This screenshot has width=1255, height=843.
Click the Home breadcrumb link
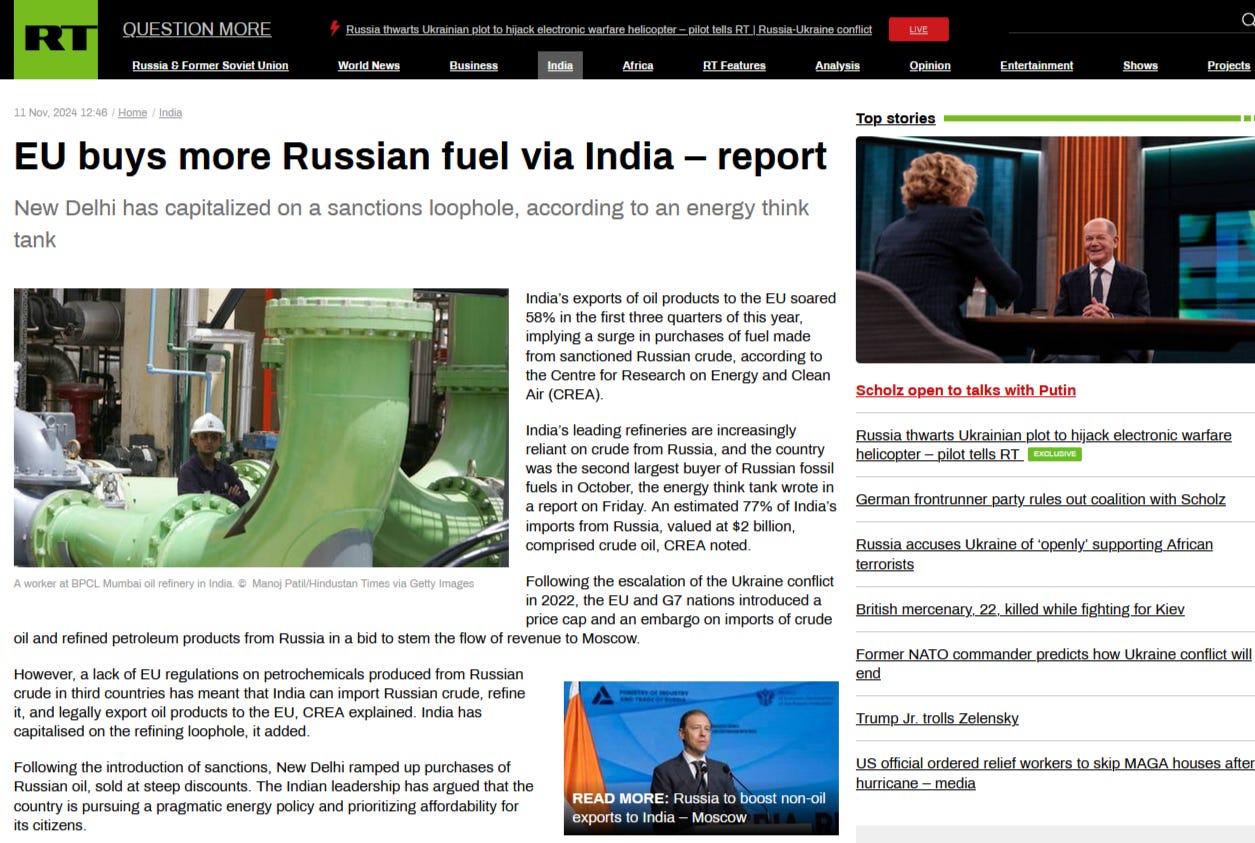[132, 113]
